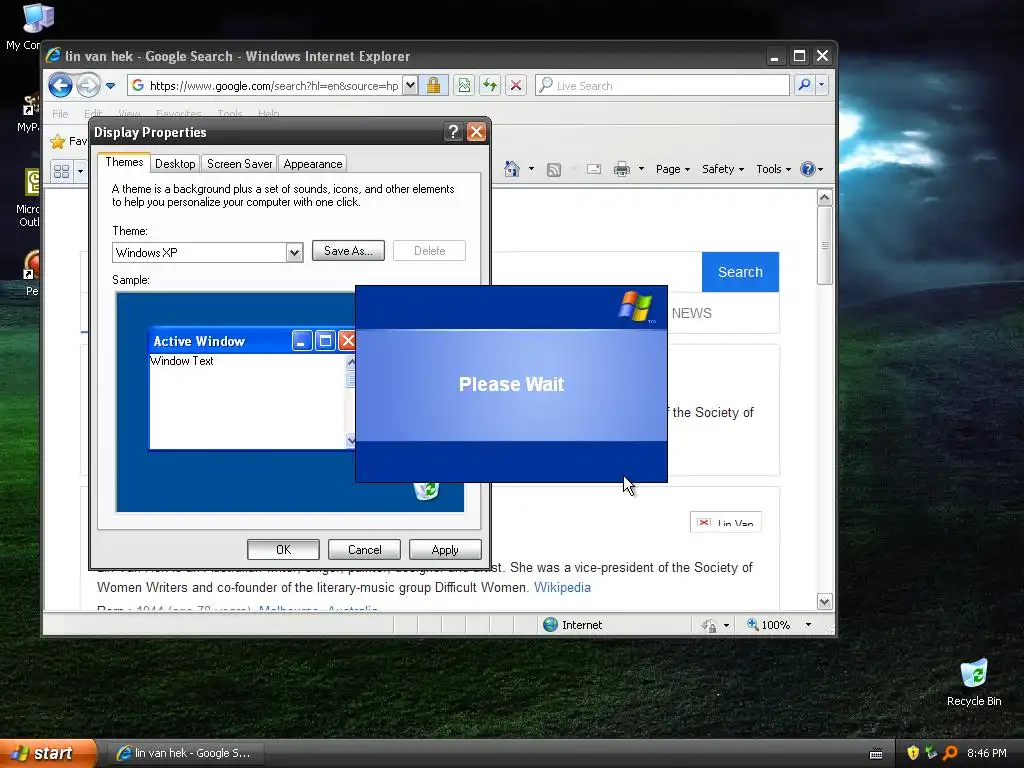Click the Start button

48,753
